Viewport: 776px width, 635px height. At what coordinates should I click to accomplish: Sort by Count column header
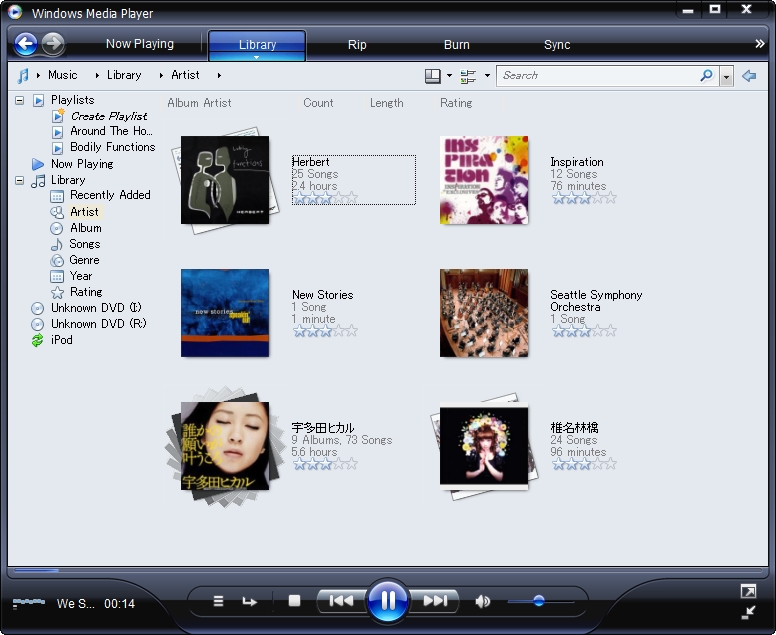tap(318, 103)
